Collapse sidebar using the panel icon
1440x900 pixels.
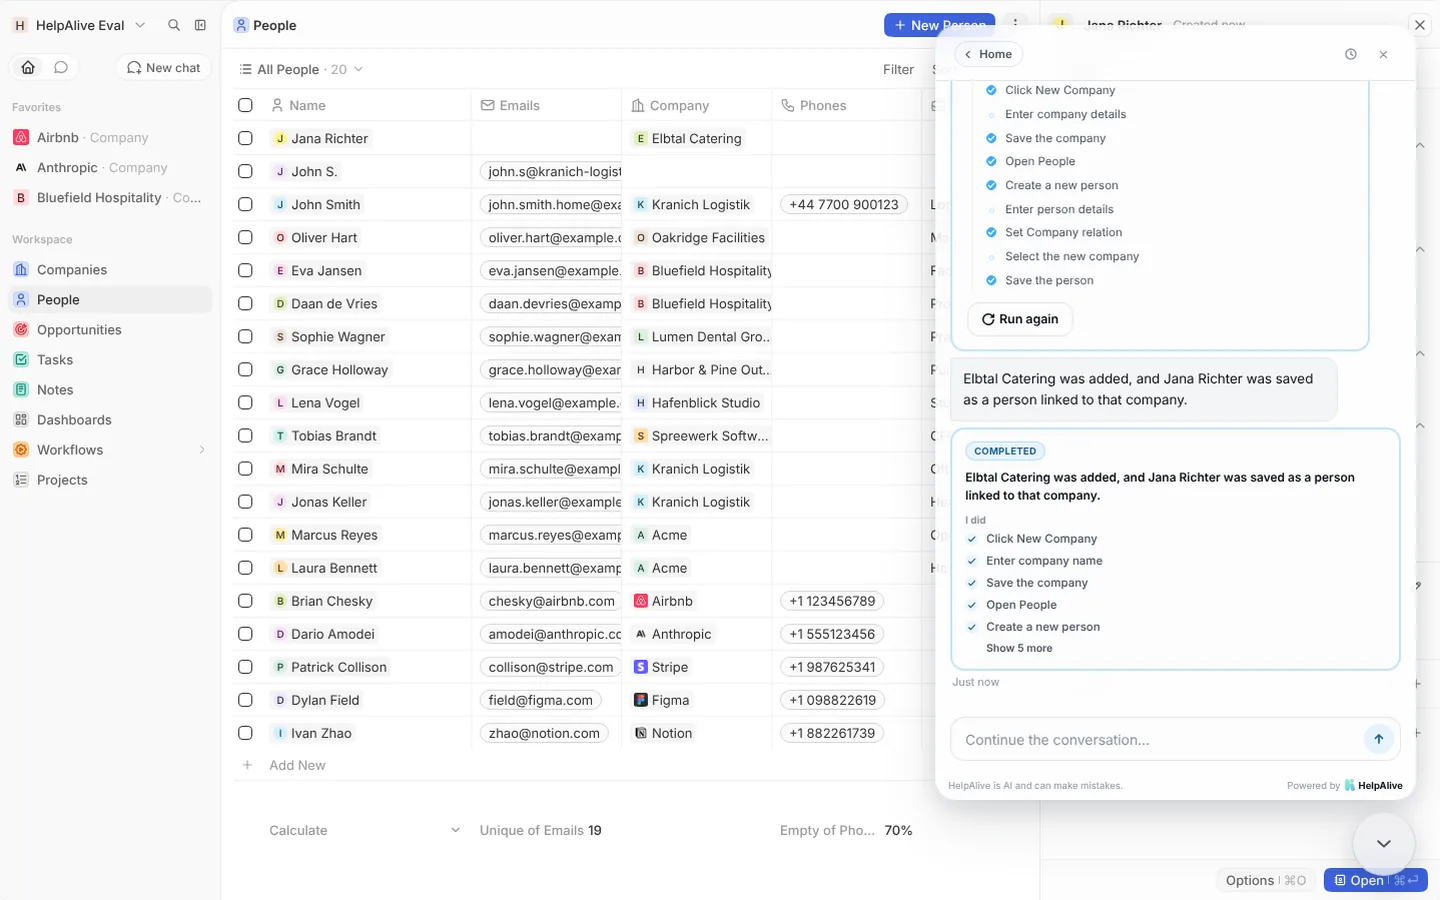pos(200,25)
